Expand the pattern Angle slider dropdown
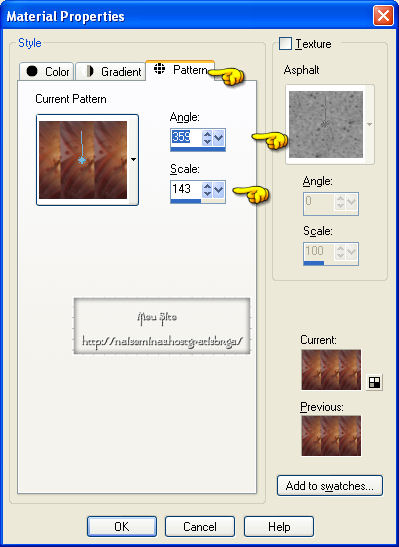399x547 pixels. coord(219,137)
